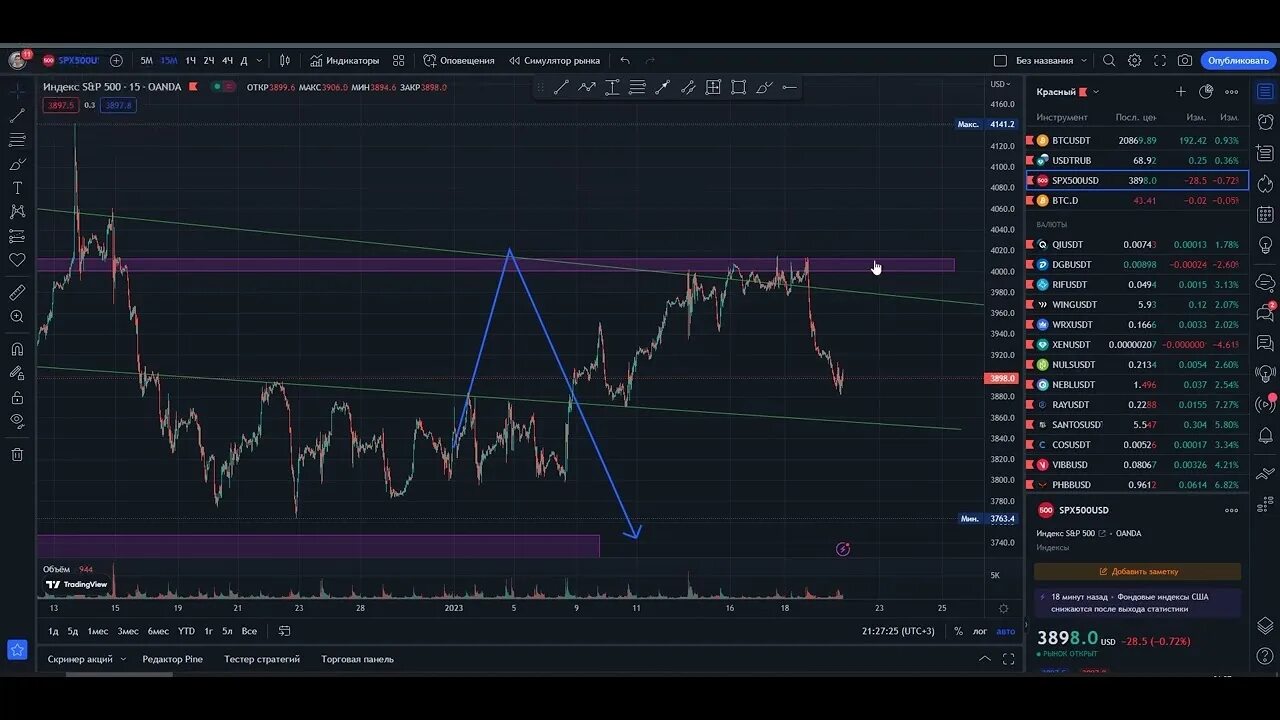This screenshot has width=1280, height=720.
Task: Undo the last action
Action: pos(625,60)
